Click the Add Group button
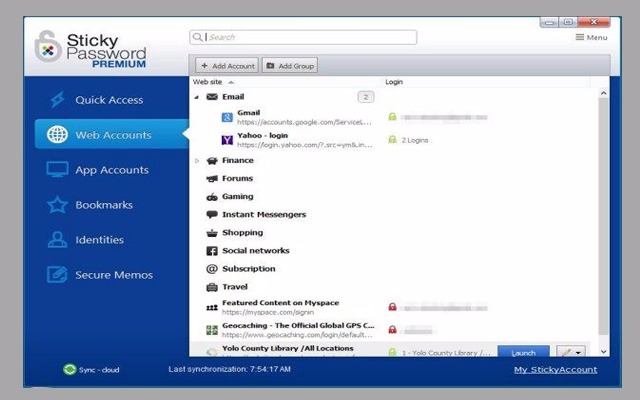Viewport: 640px width, 400px height. (290, 66)
